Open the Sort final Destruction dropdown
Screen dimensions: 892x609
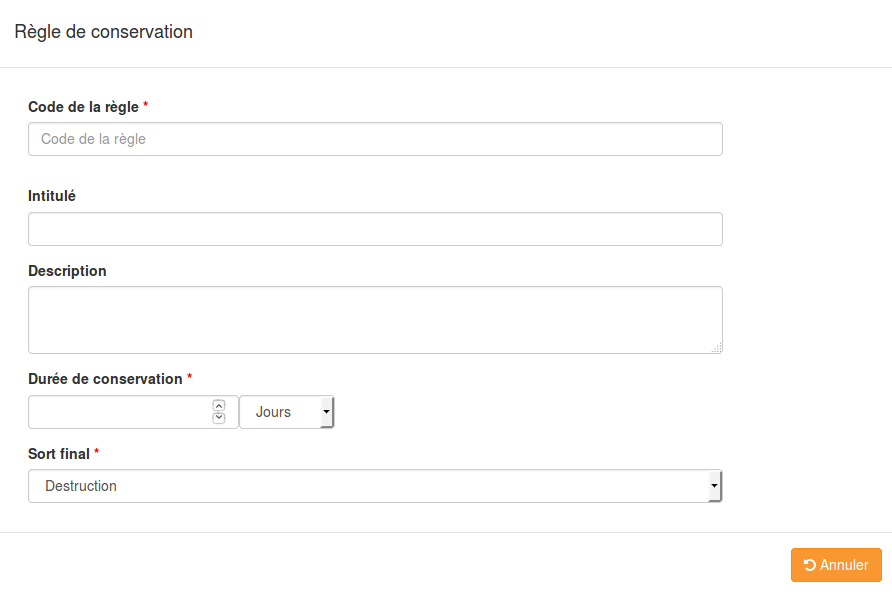[375, 486]
